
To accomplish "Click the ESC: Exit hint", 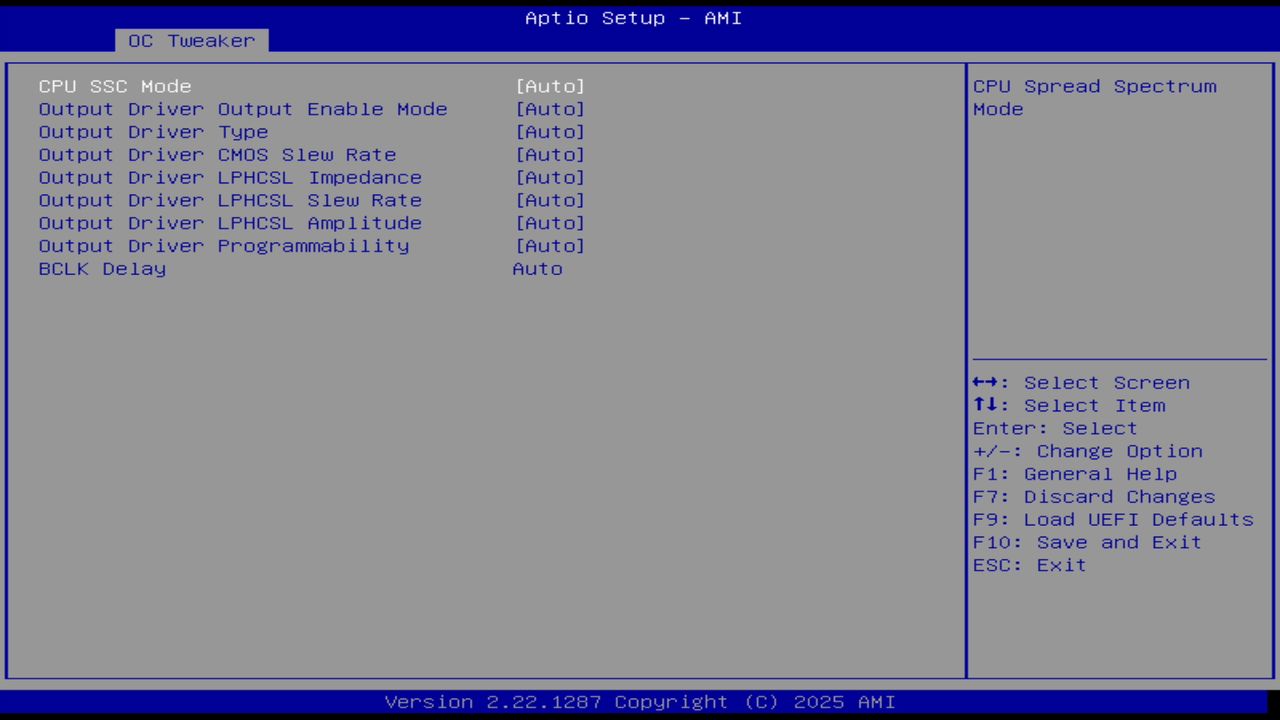I will click(1029, 566).
